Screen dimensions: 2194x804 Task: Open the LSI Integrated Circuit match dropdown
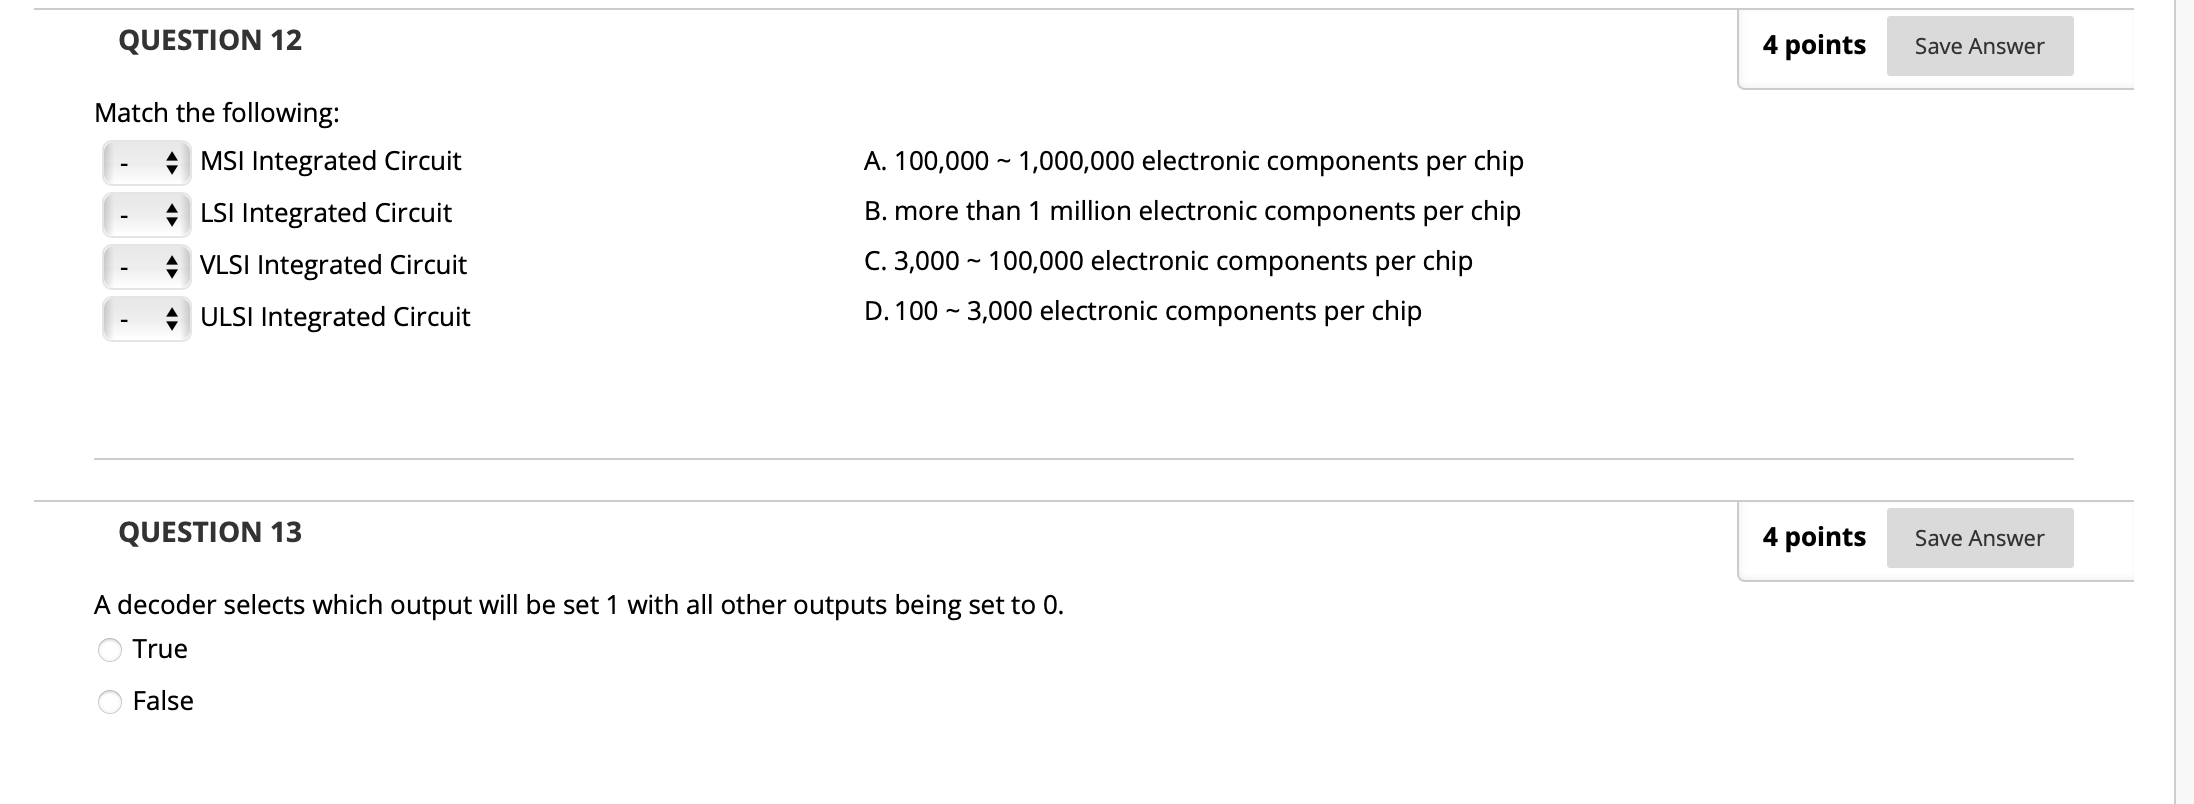[x=145, y=213]
